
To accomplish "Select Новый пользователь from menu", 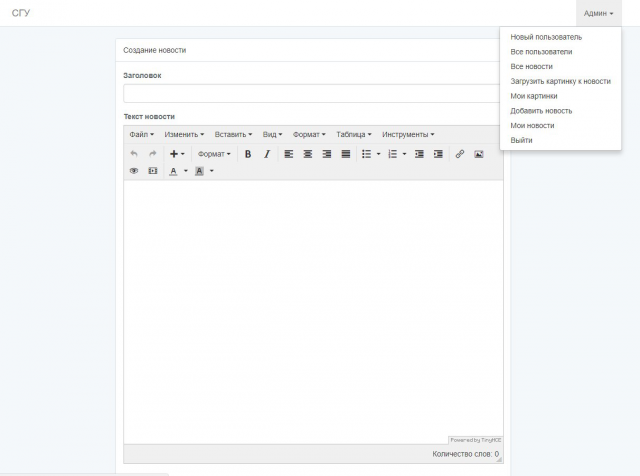I will coord(546,37).
